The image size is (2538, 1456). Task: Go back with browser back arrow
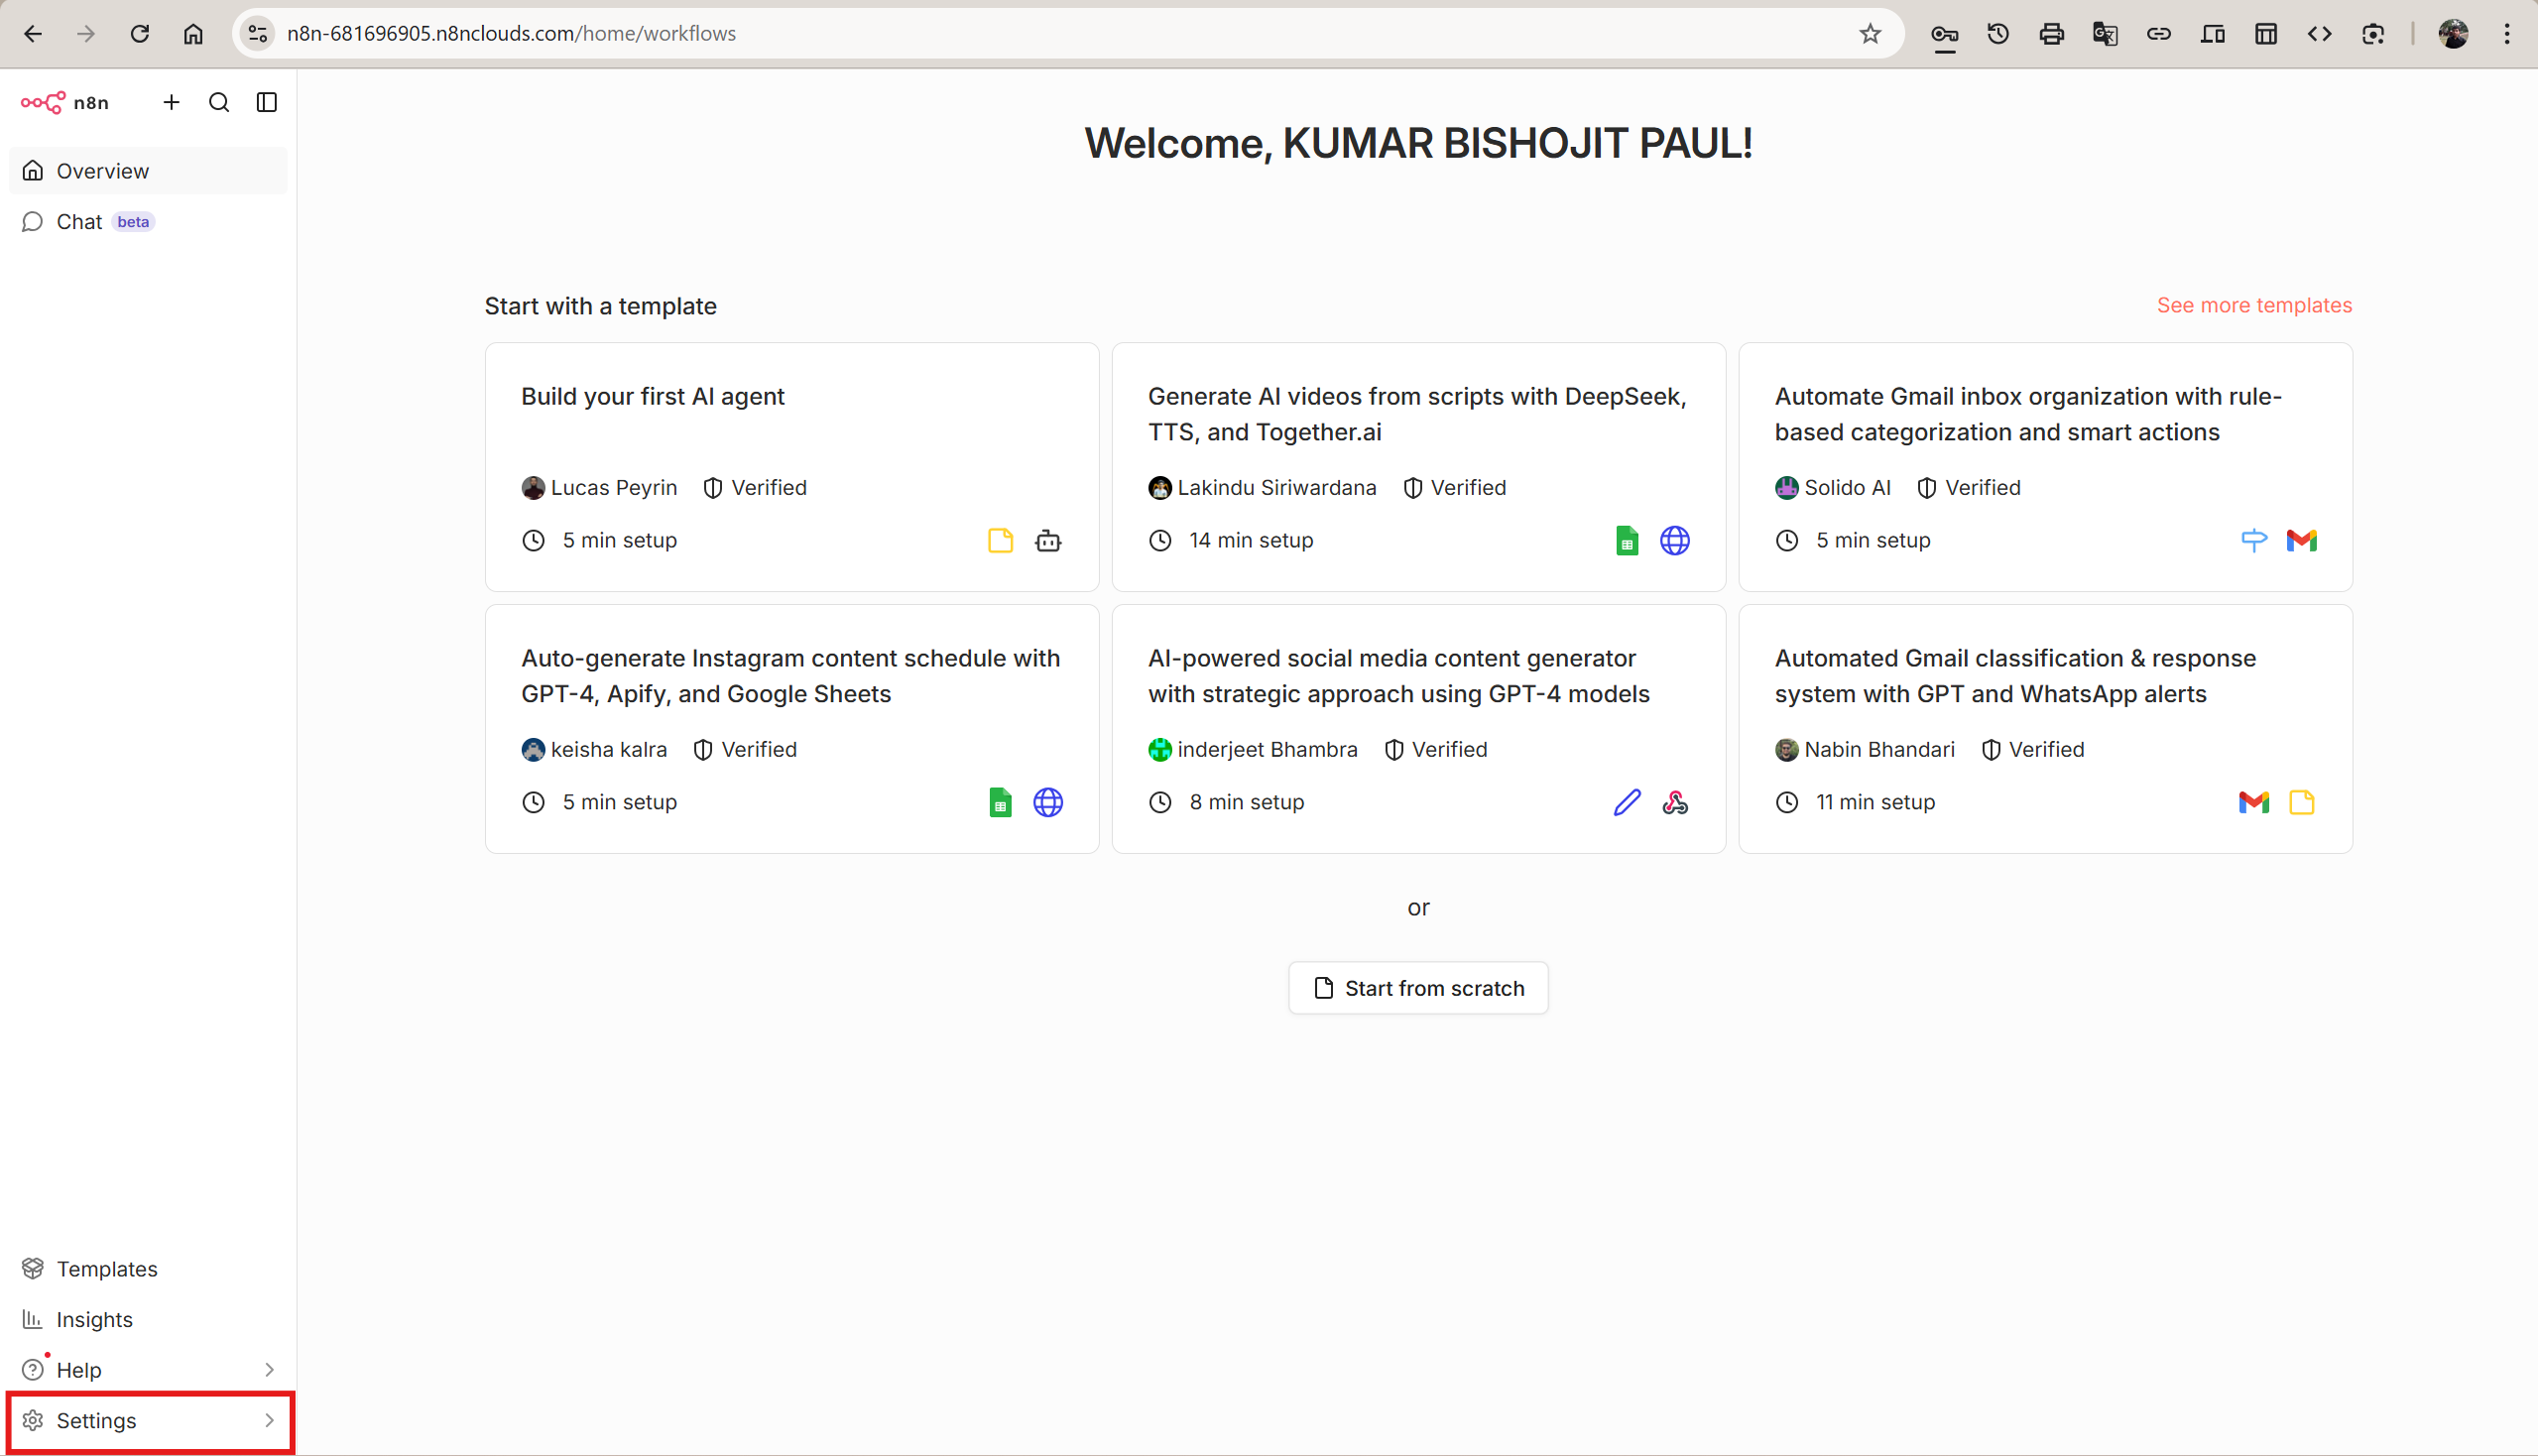[x=33, y=34]
